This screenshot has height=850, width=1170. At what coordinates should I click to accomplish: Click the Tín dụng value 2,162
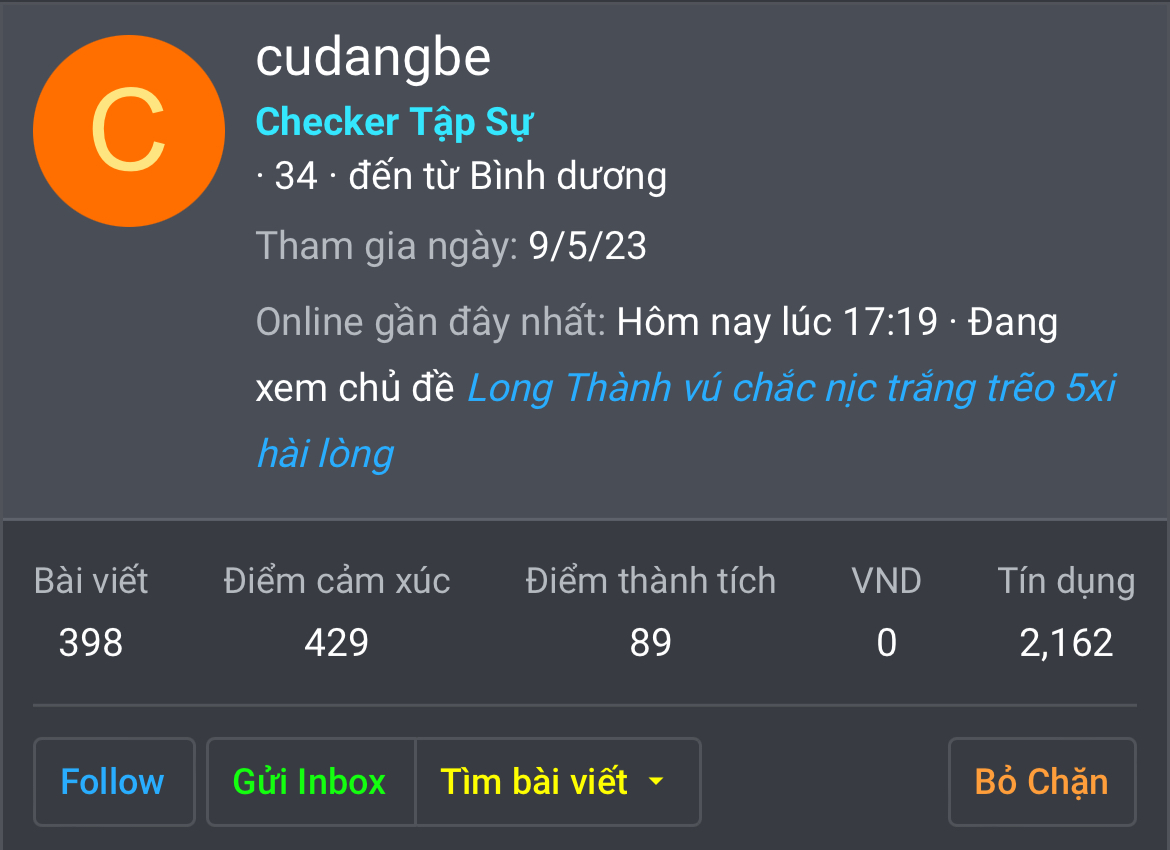1066,643
